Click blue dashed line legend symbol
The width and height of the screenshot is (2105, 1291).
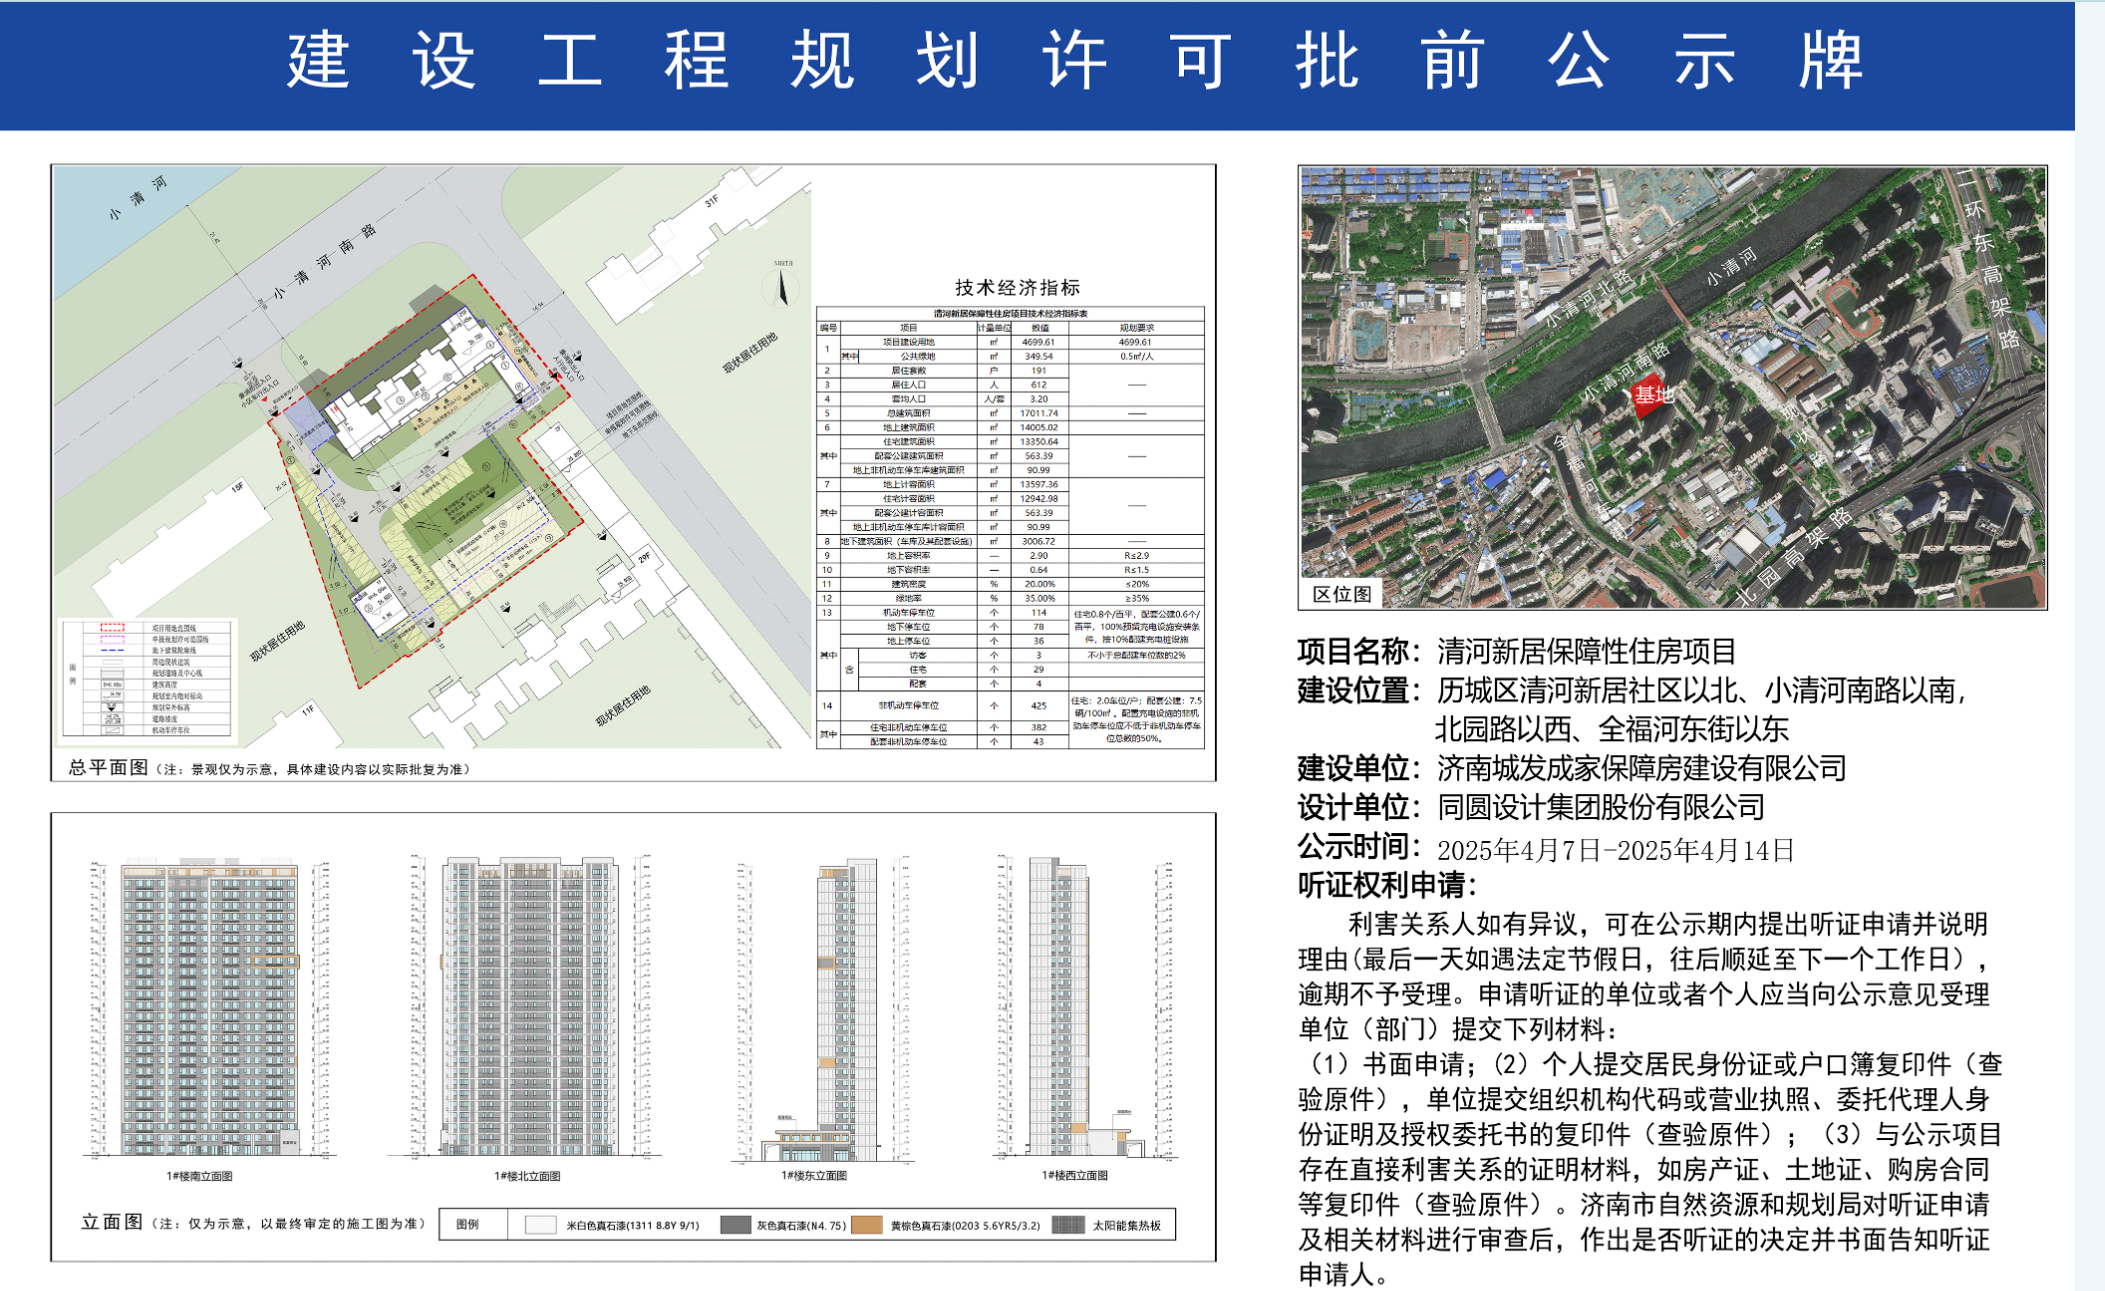(112, 650)
